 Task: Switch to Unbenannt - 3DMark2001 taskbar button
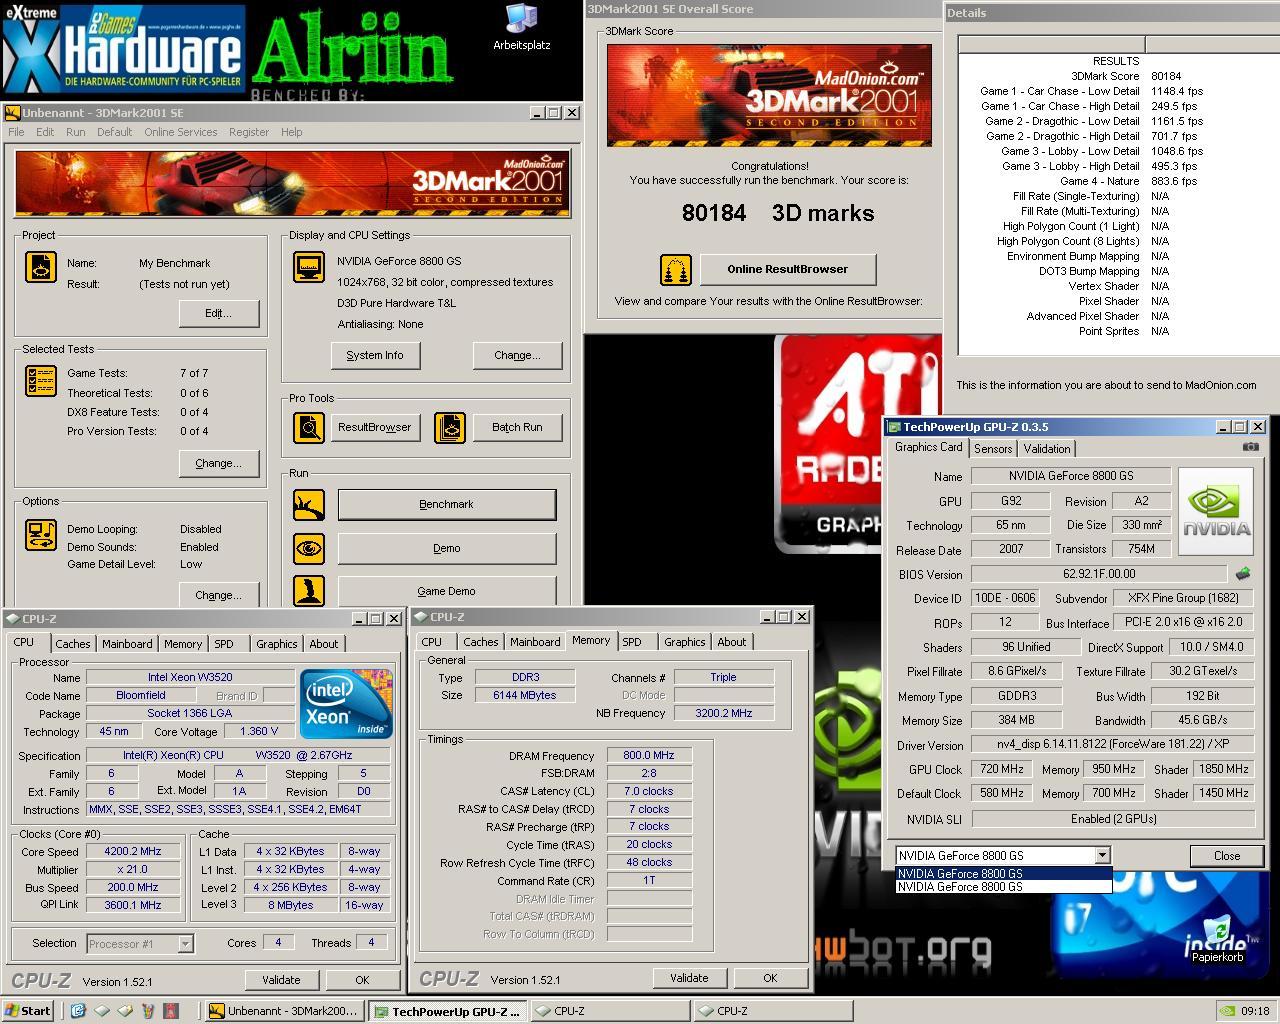[x=285, y=1011]
